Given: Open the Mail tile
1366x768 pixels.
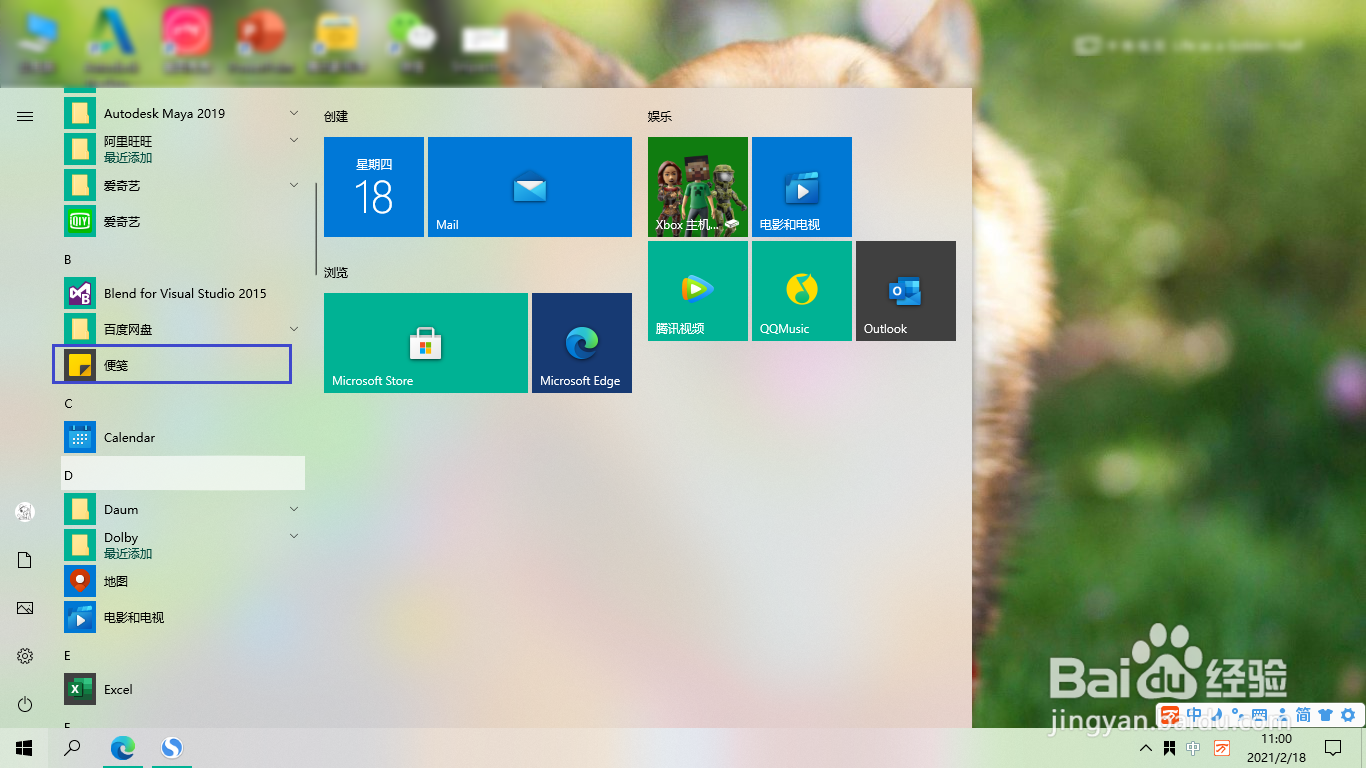Looking at the screenshot, I should (x=530, y=187).
